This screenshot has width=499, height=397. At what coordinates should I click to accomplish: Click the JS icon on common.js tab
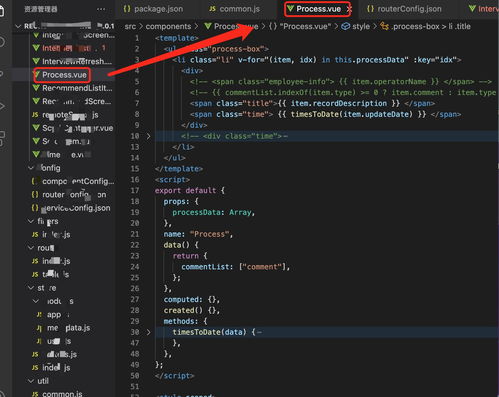[212, 9]
